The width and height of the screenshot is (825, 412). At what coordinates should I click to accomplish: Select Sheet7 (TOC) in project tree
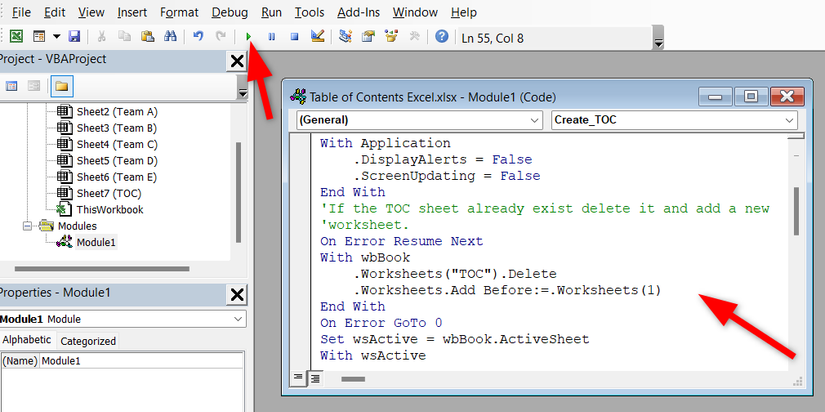pos(109,193)
